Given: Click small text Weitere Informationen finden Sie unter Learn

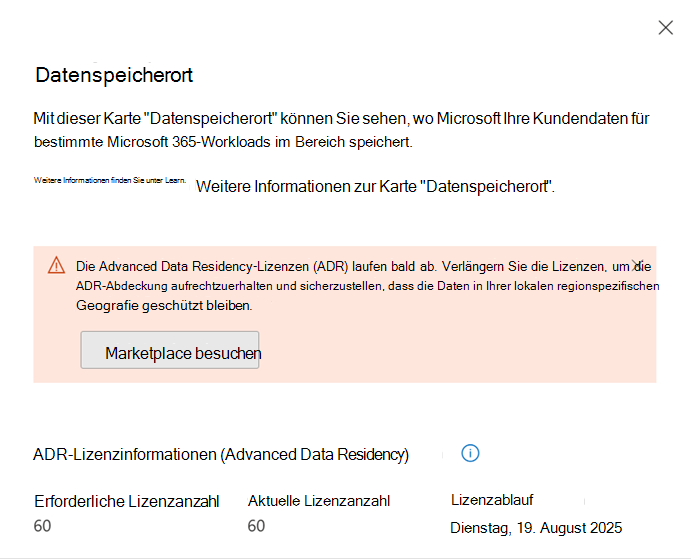Looking at the screenshot, I should pos(110,180).
